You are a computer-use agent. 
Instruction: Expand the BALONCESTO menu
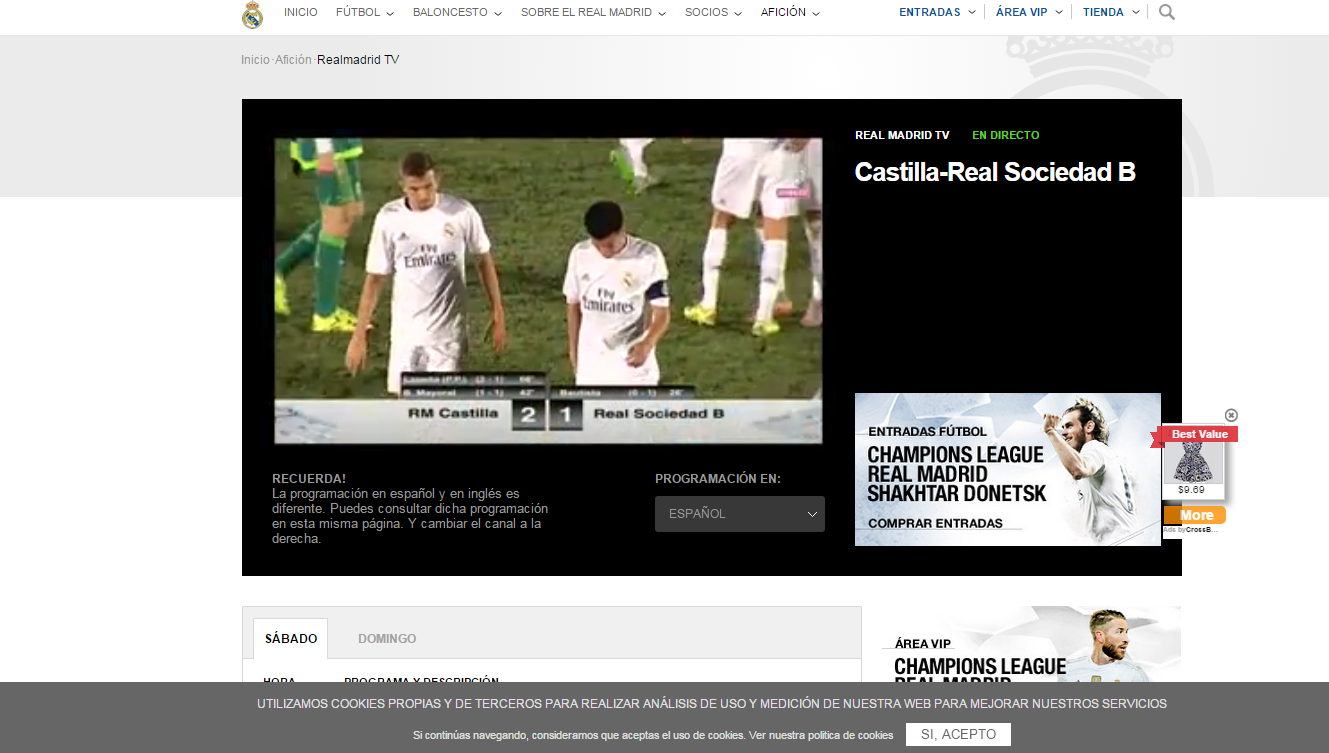click(457, 12)
